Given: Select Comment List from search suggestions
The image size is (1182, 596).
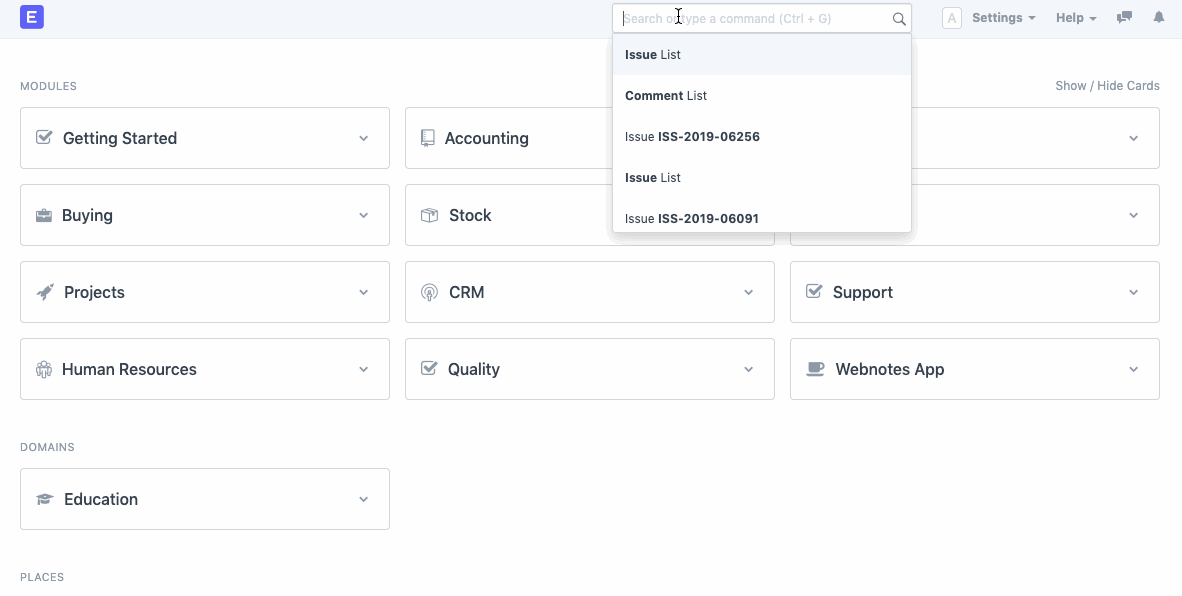Looking at the screenshot, I should pyautogui.click(x=666, y=96).
